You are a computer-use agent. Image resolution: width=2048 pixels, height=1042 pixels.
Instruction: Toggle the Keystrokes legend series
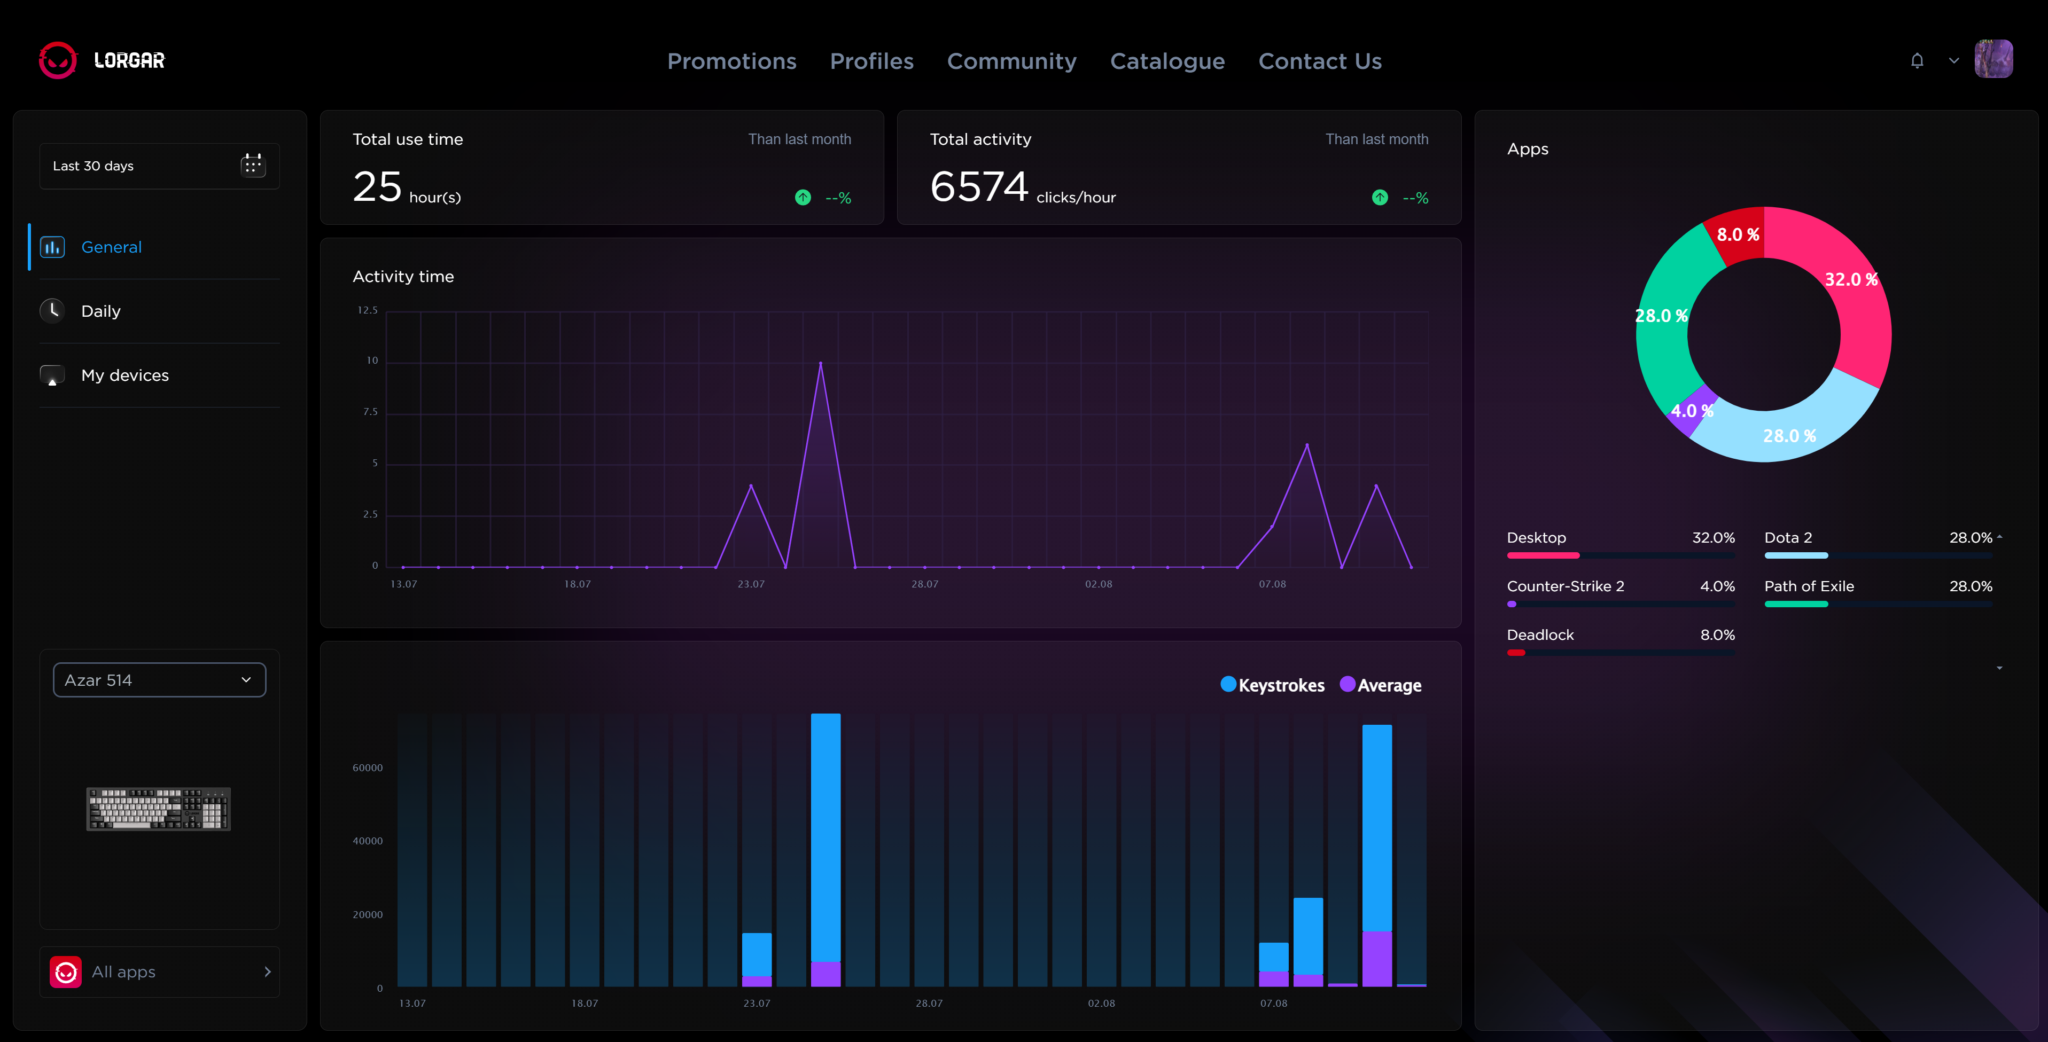(x=1272, y=685)
